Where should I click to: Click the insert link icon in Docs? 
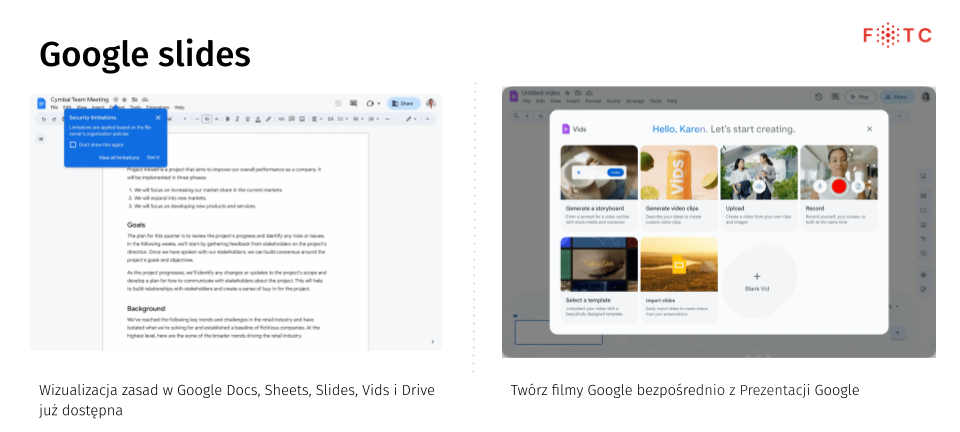[x=282, y=119]
